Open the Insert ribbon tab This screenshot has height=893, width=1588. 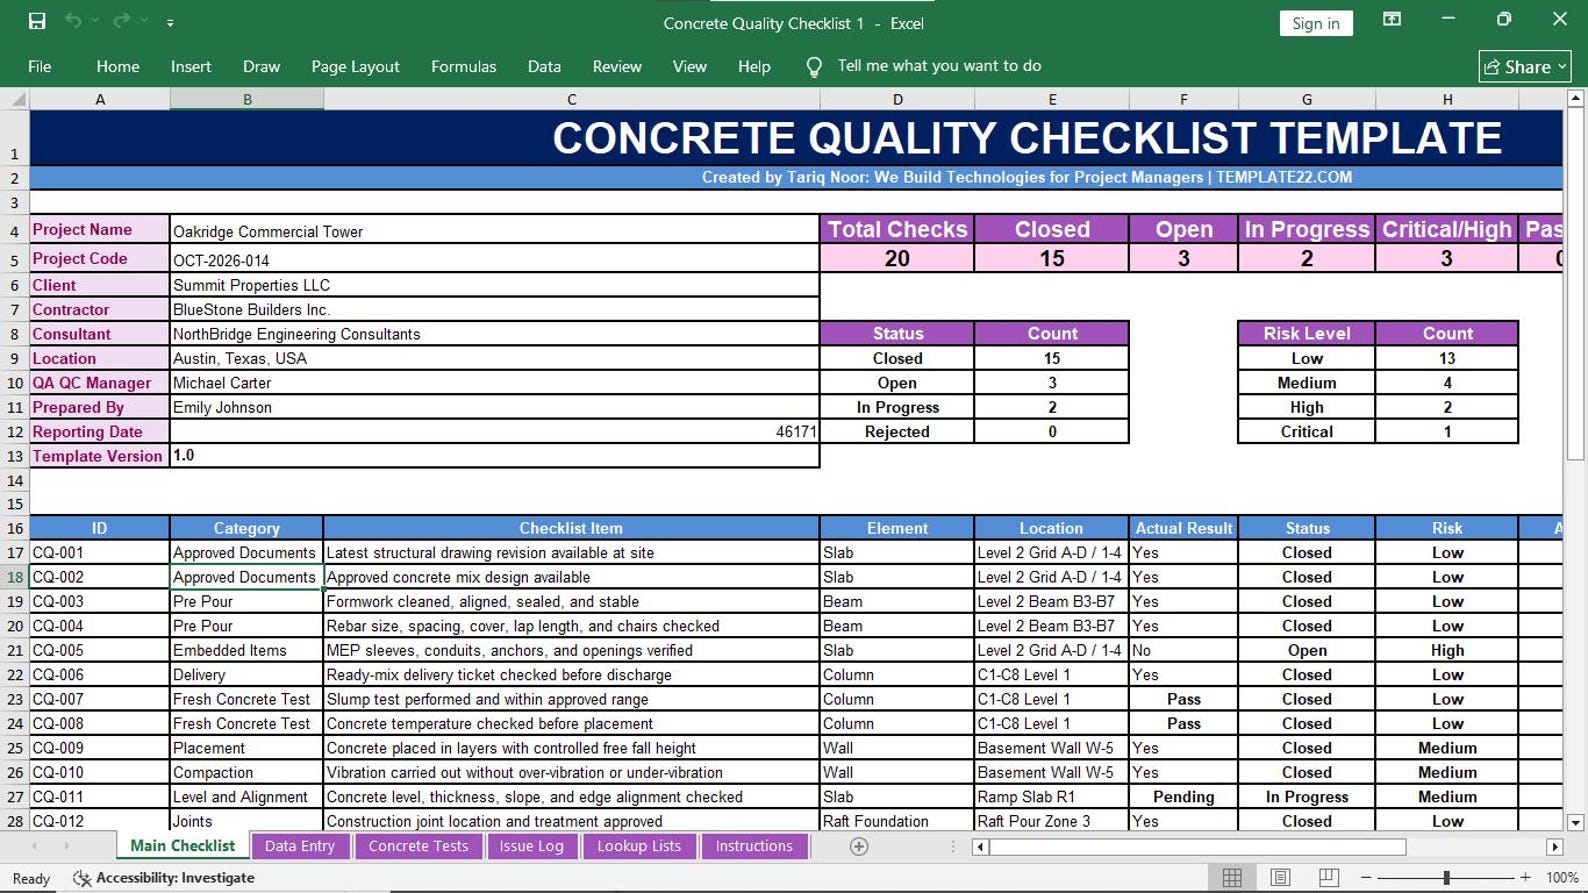pyautogui.click(x=191, y=66)
